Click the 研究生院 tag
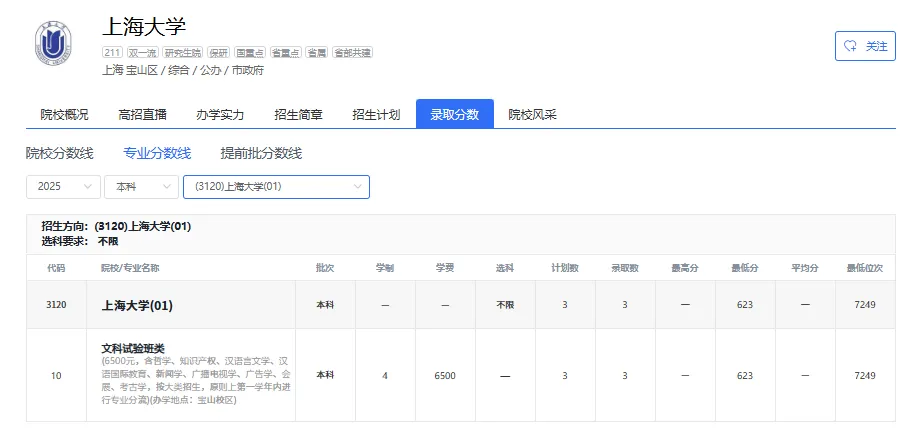 click(x=182, y=52)
